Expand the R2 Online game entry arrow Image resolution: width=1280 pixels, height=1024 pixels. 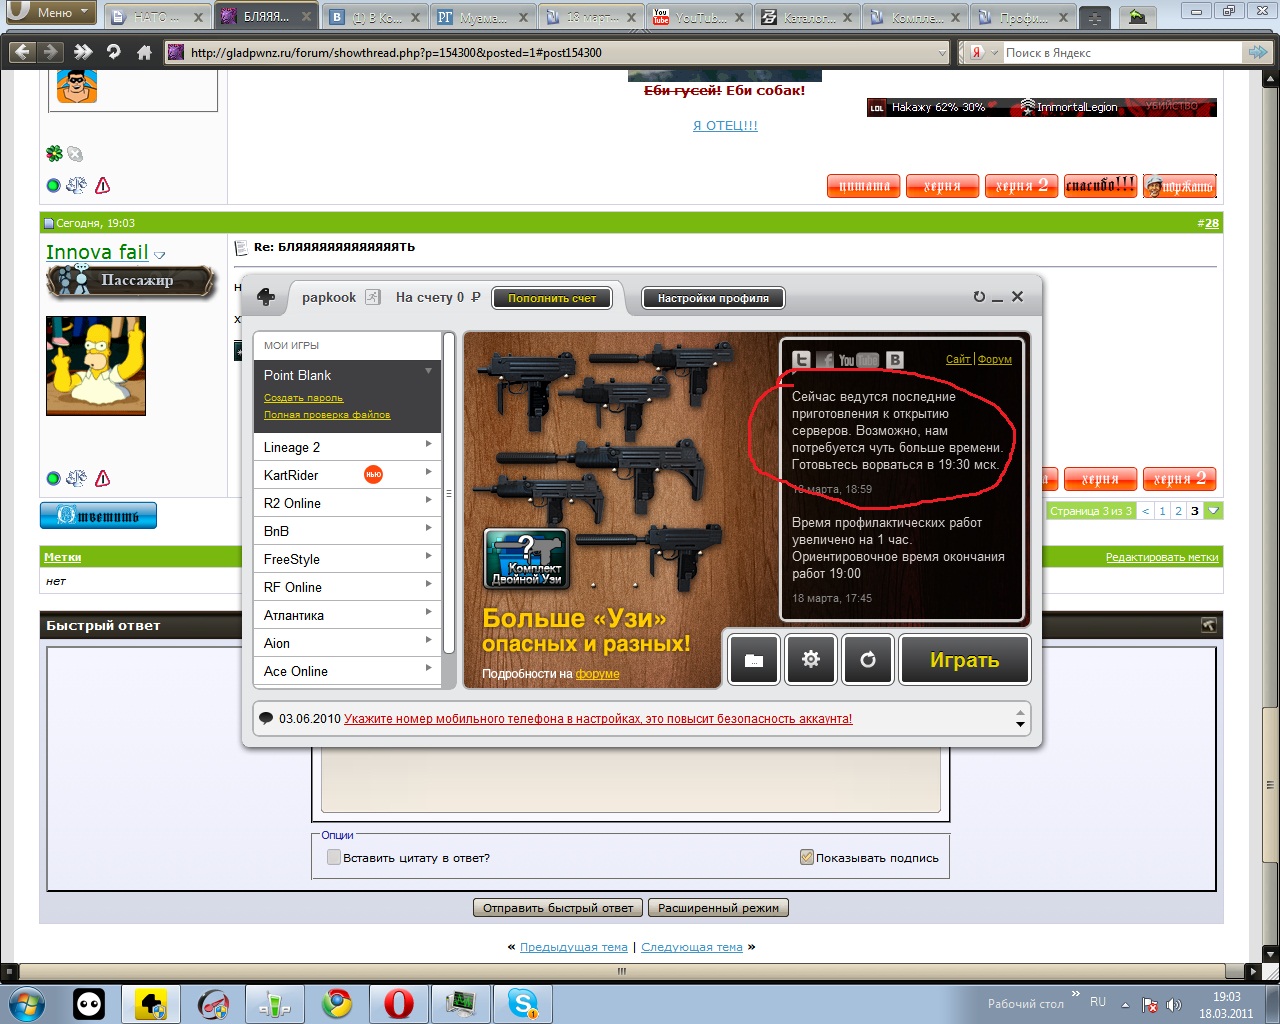(x=429, y=499)
